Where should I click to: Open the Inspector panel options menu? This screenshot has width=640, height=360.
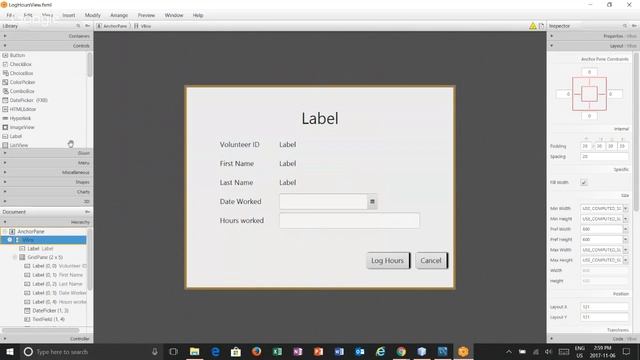(x=634, y=26)
